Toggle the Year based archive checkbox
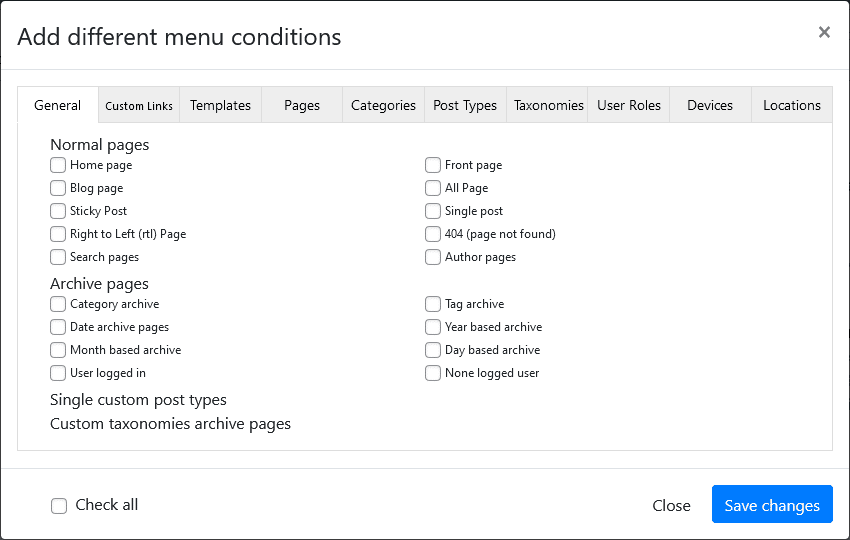 [433, 327]
